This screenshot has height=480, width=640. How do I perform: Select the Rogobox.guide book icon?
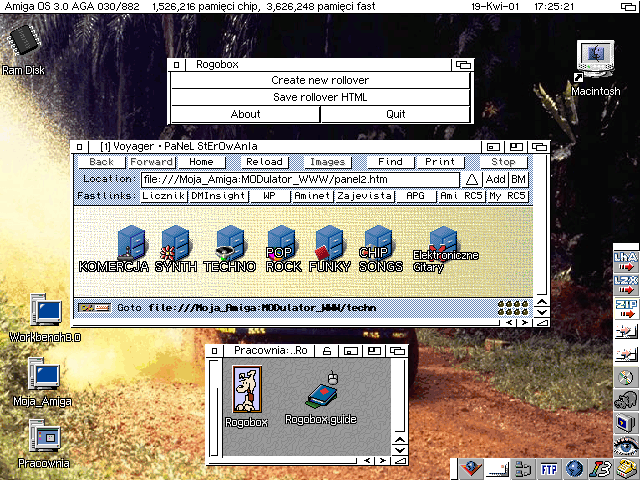click(322, 391)
